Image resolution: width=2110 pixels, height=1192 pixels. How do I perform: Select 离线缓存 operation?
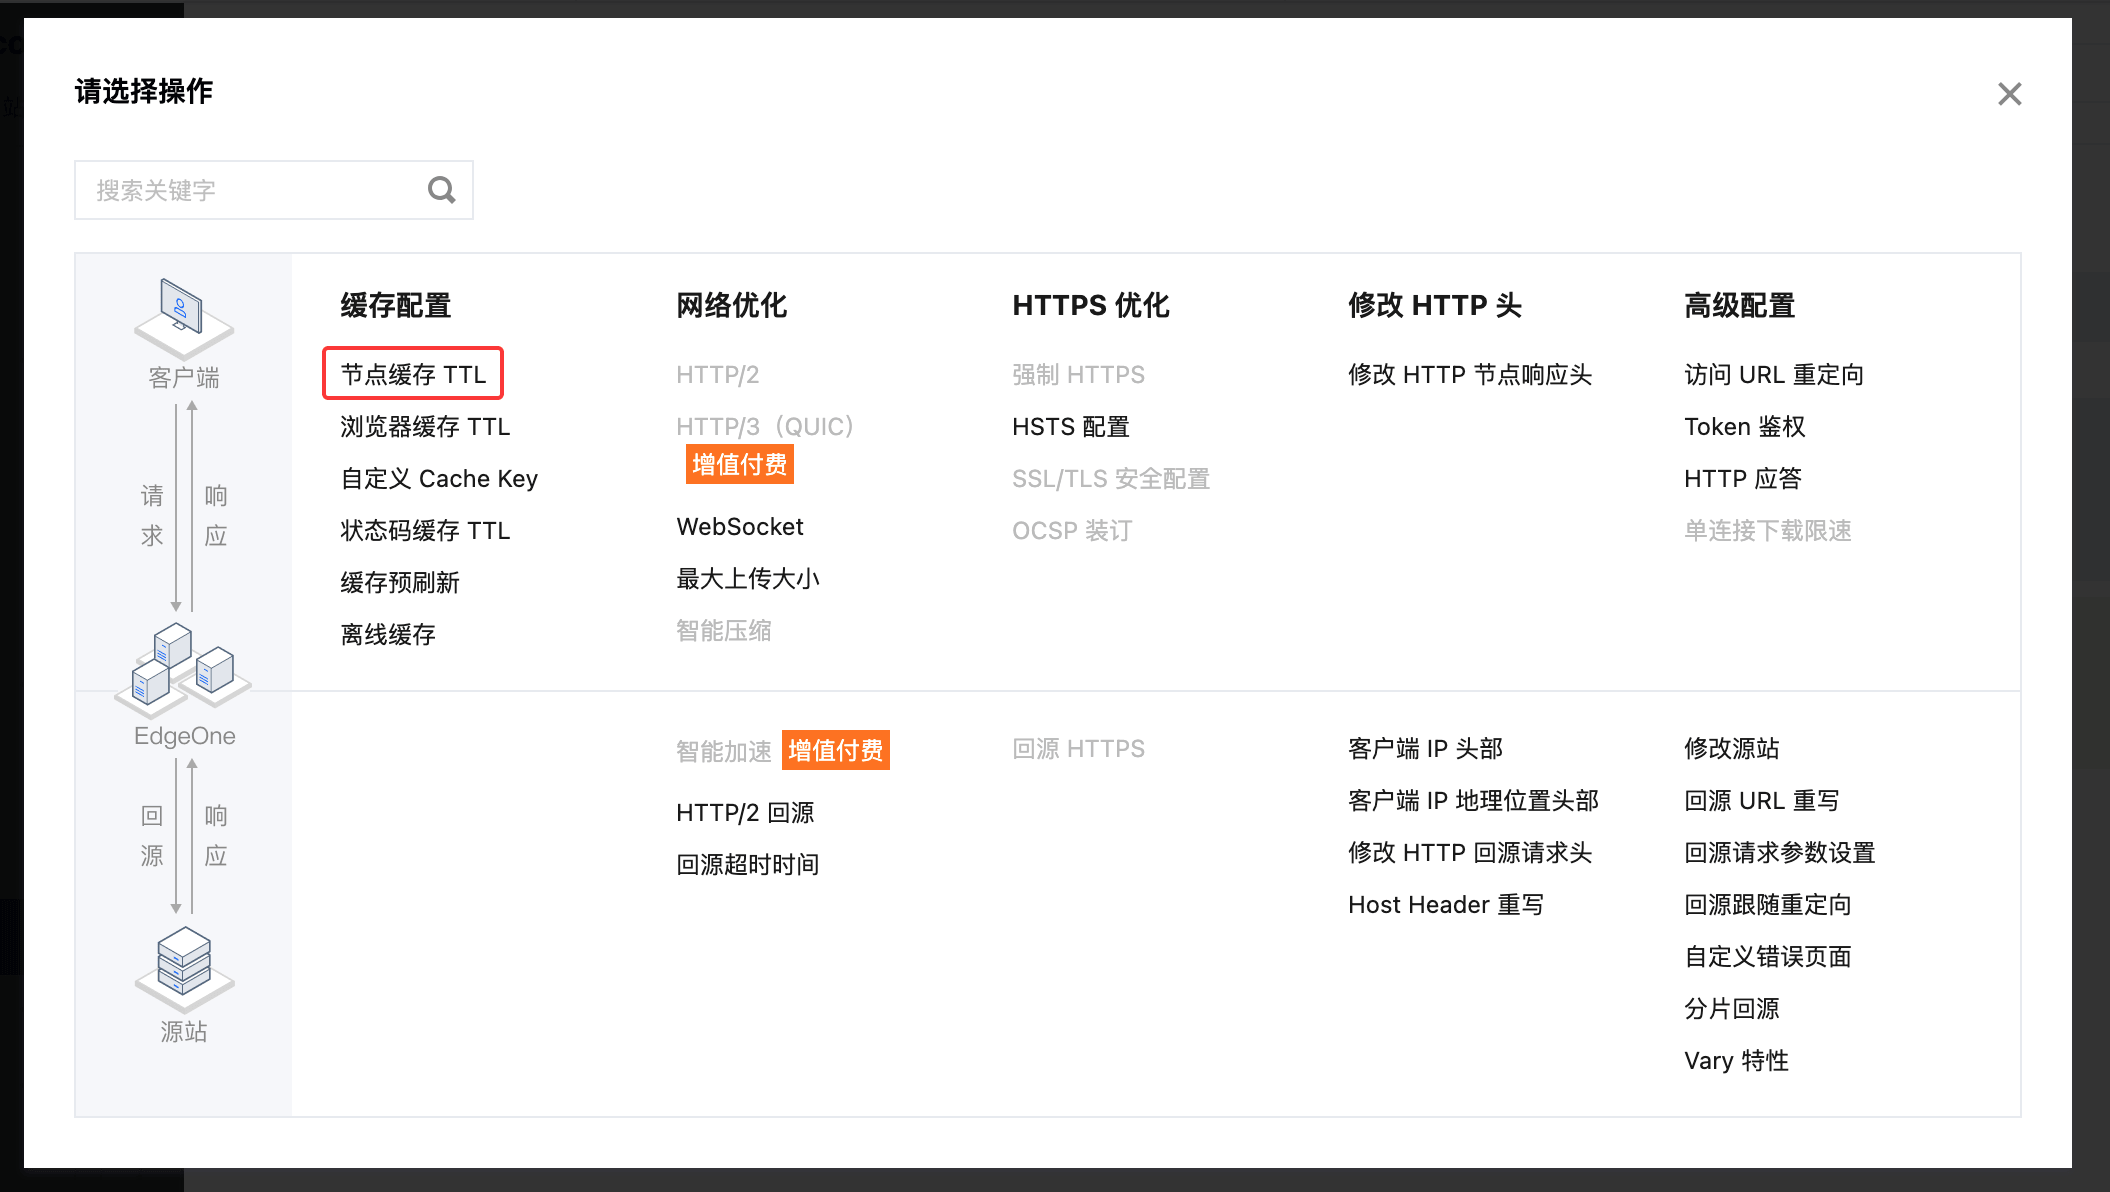[388, 635]
